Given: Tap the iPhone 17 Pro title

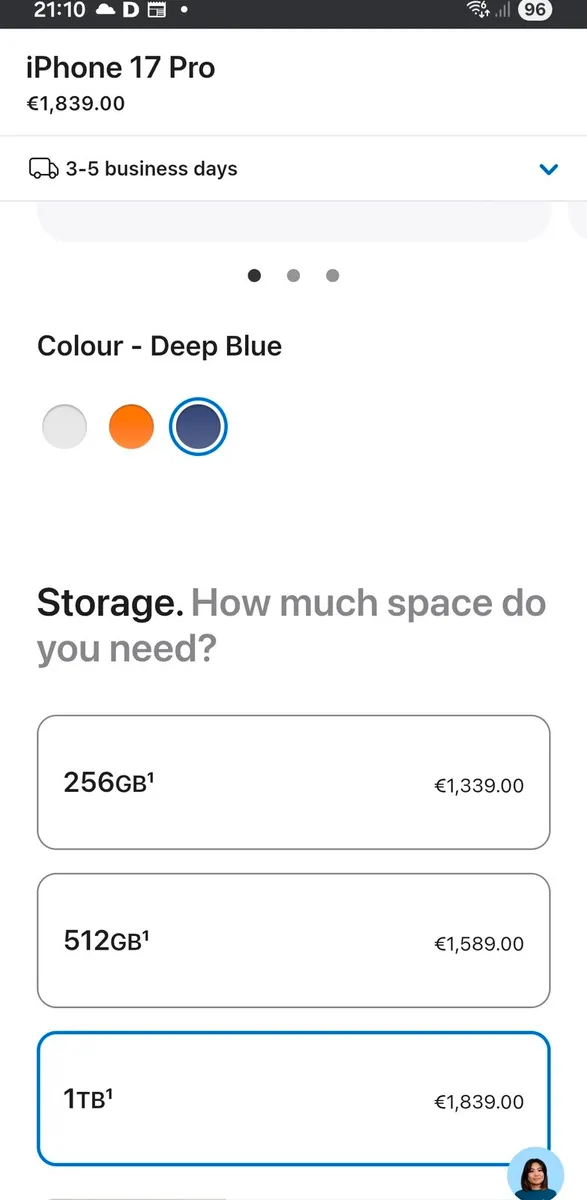Looking at the screenshot, I should tap(120, 68).
